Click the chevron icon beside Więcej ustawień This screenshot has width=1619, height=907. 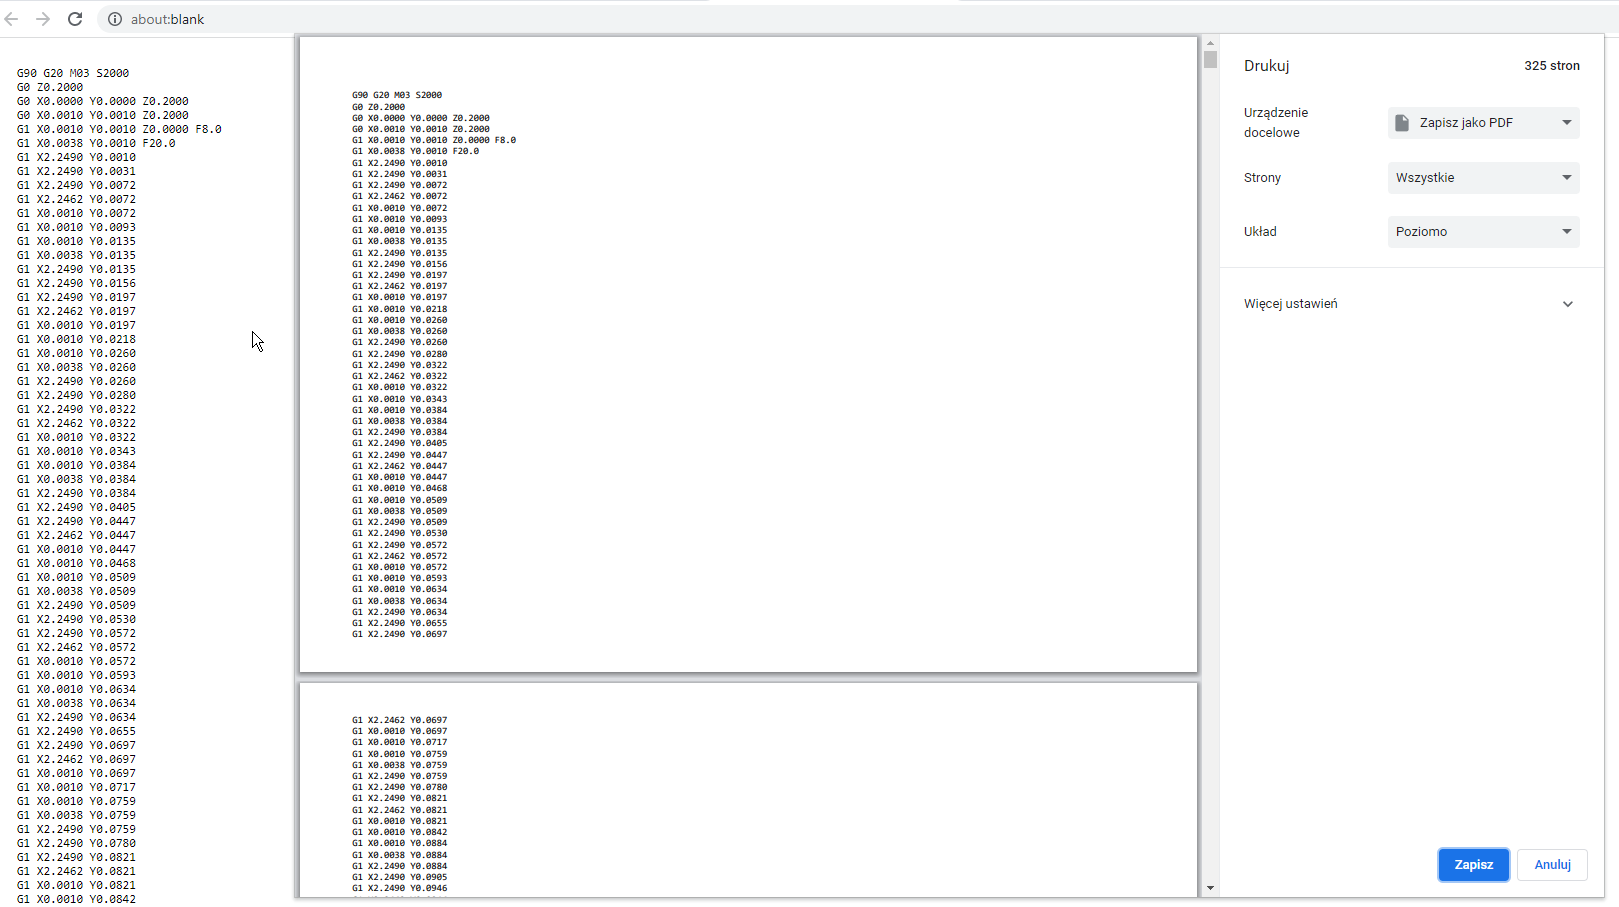coord(1568,304)
